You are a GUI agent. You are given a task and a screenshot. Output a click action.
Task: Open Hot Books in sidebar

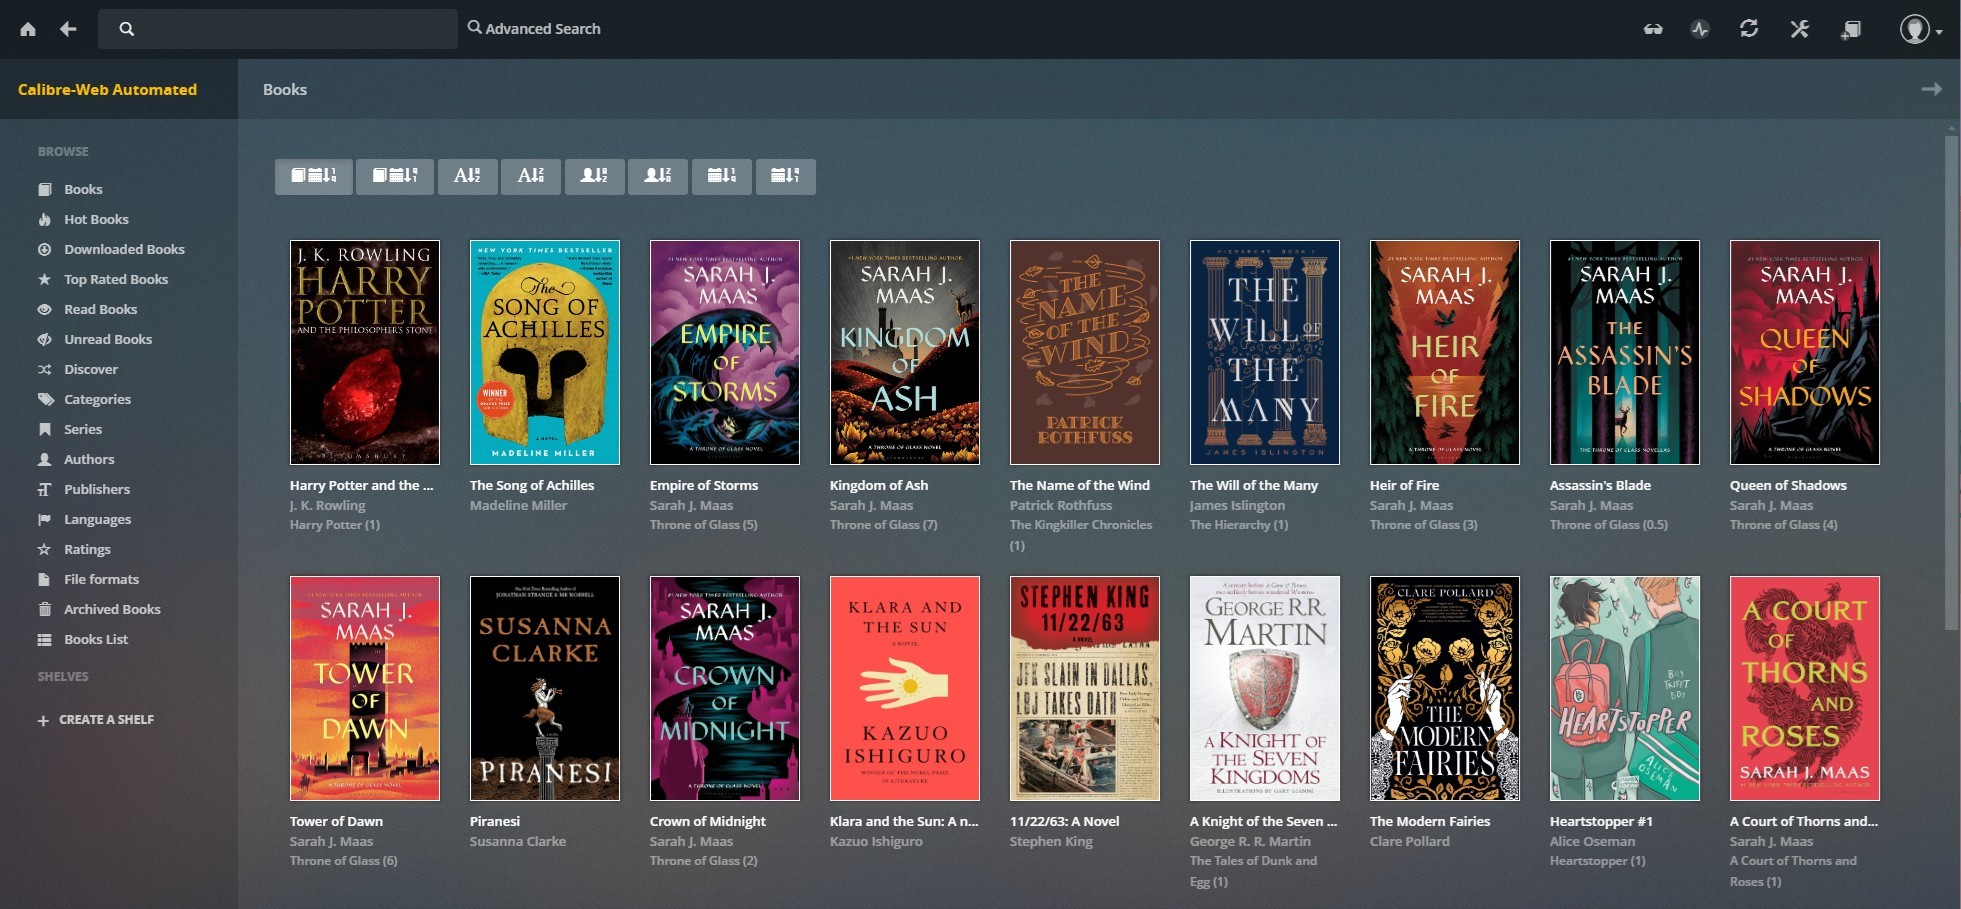click(x=96, y=219)
